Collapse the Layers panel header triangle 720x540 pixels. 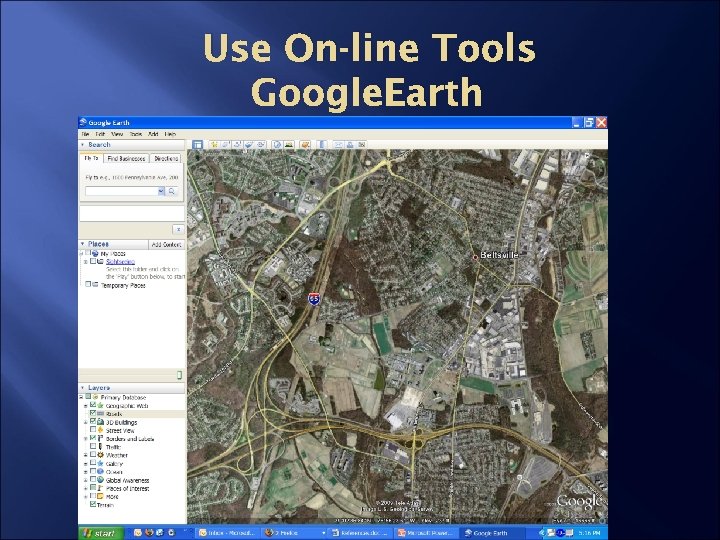[83, 388]
